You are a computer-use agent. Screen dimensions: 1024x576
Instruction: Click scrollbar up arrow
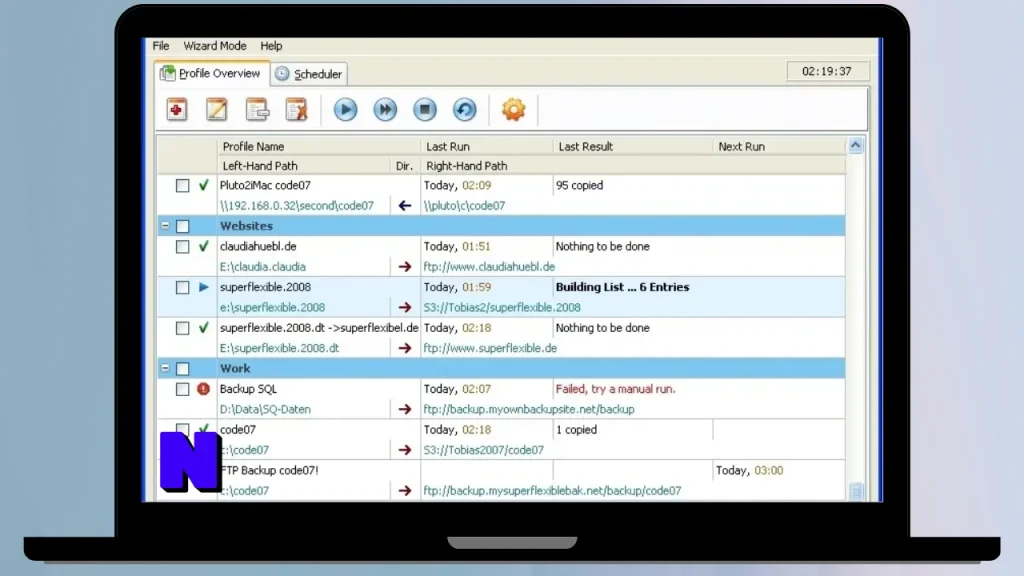(x=856, y=146)
